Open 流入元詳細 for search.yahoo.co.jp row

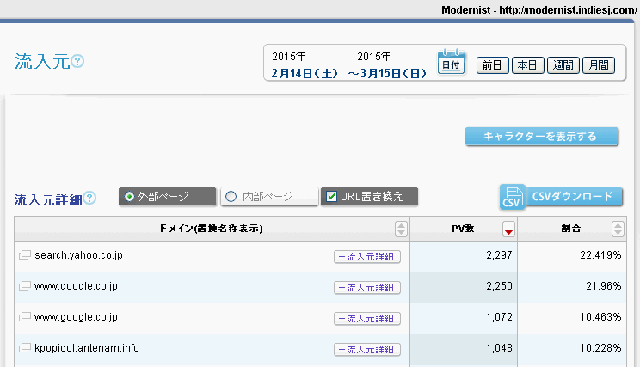click(367, 257)
